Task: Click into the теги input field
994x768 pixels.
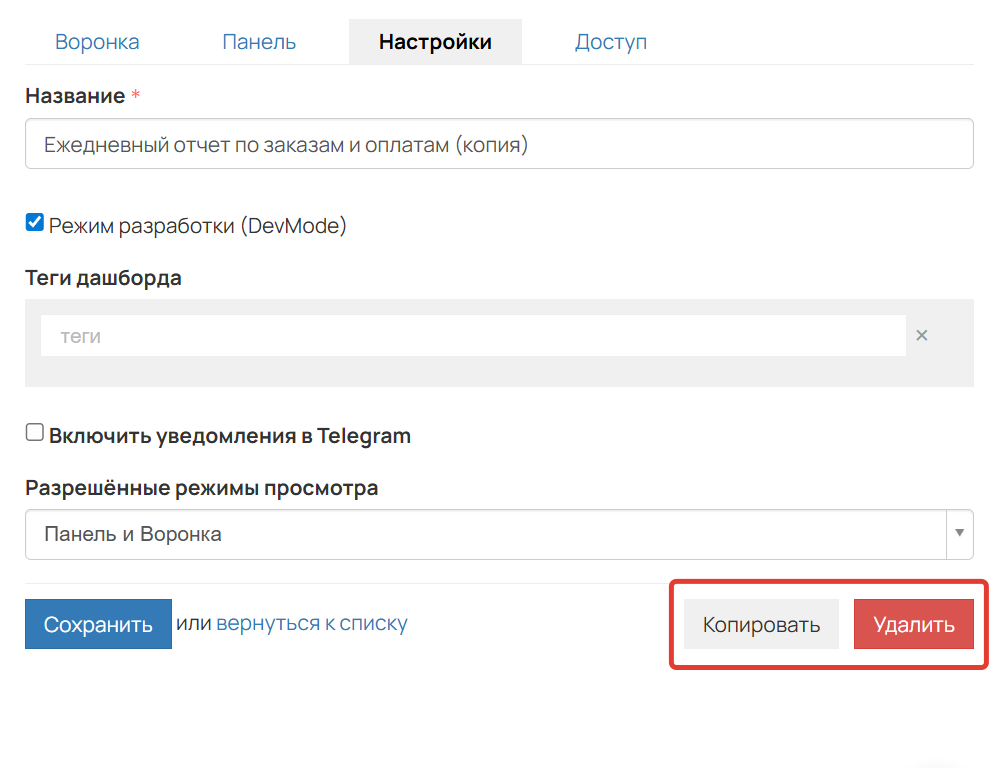Action: [473, 337]
